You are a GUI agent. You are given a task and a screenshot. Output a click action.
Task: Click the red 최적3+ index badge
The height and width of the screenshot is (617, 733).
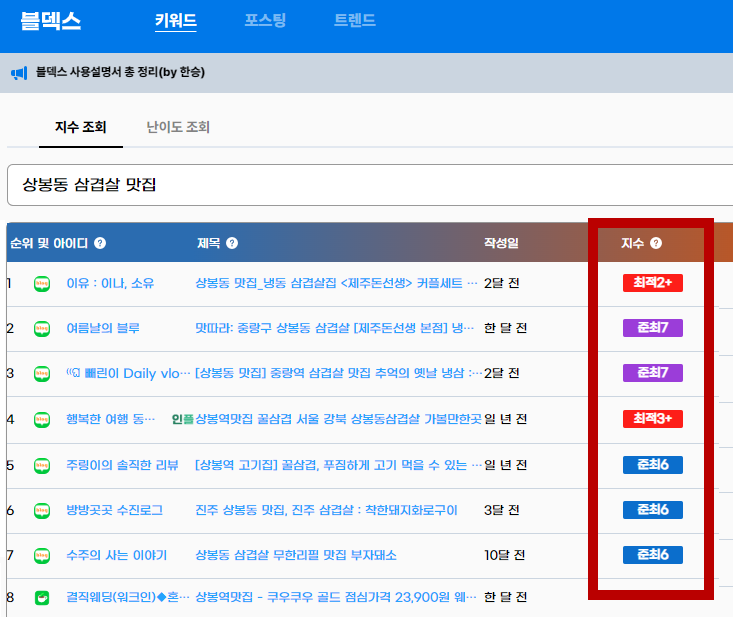pos(653,419)
